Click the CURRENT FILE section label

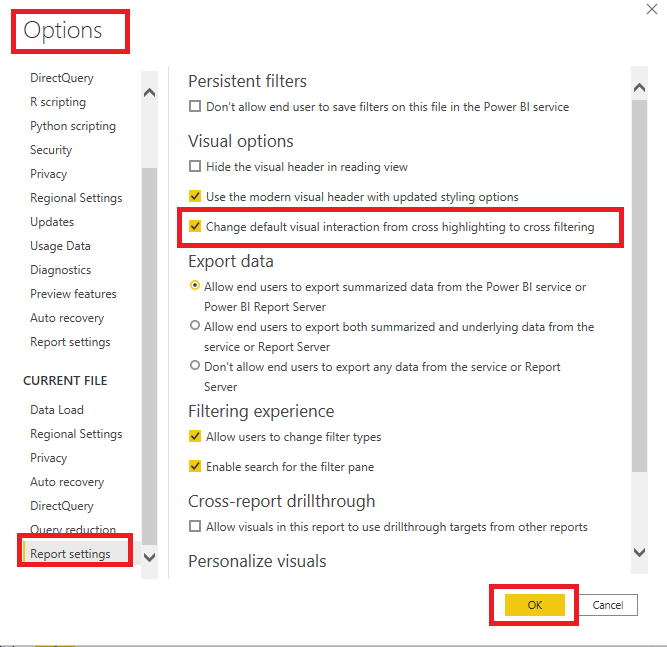tap(65, 381)
